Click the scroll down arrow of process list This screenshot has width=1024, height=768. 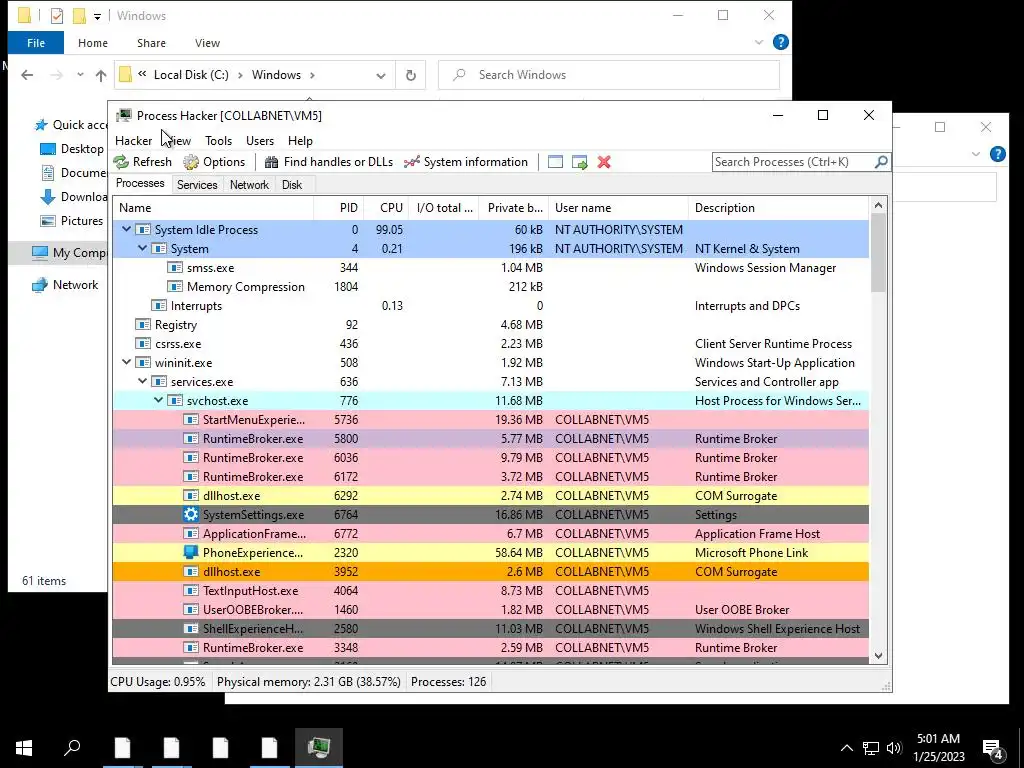878,656
